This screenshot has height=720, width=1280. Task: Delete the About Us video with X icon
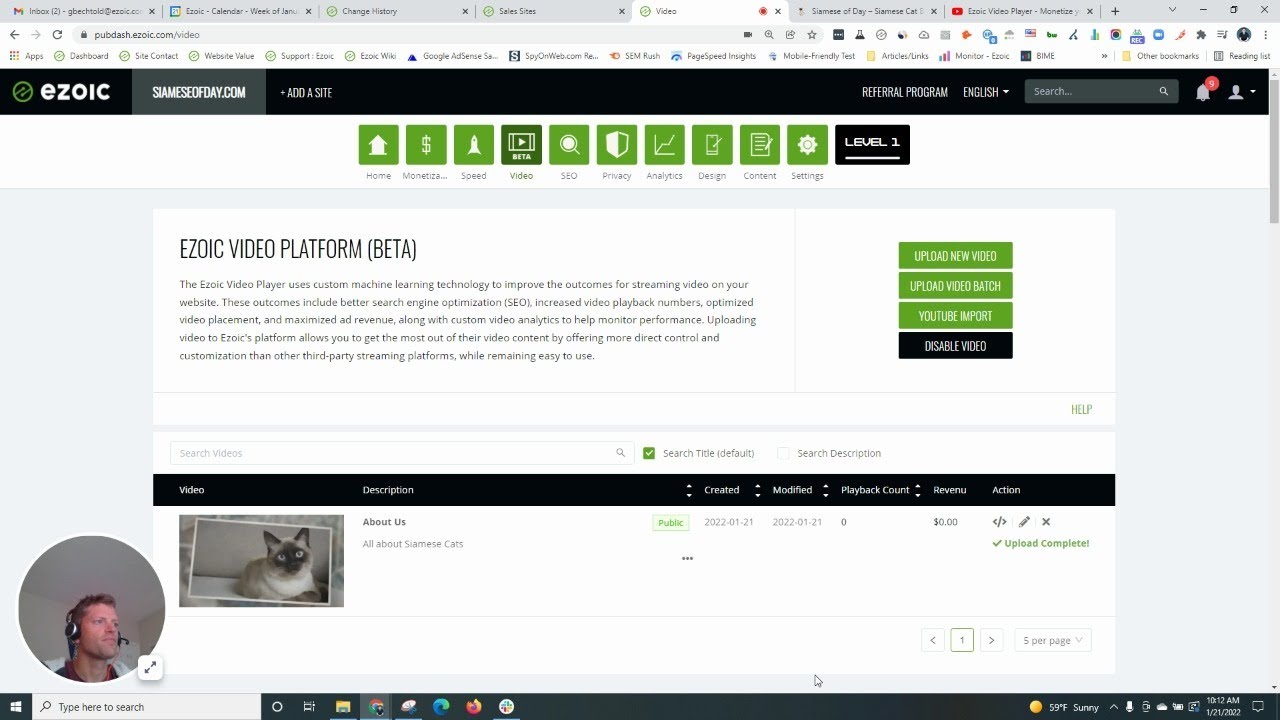(x=1046, y=522)
